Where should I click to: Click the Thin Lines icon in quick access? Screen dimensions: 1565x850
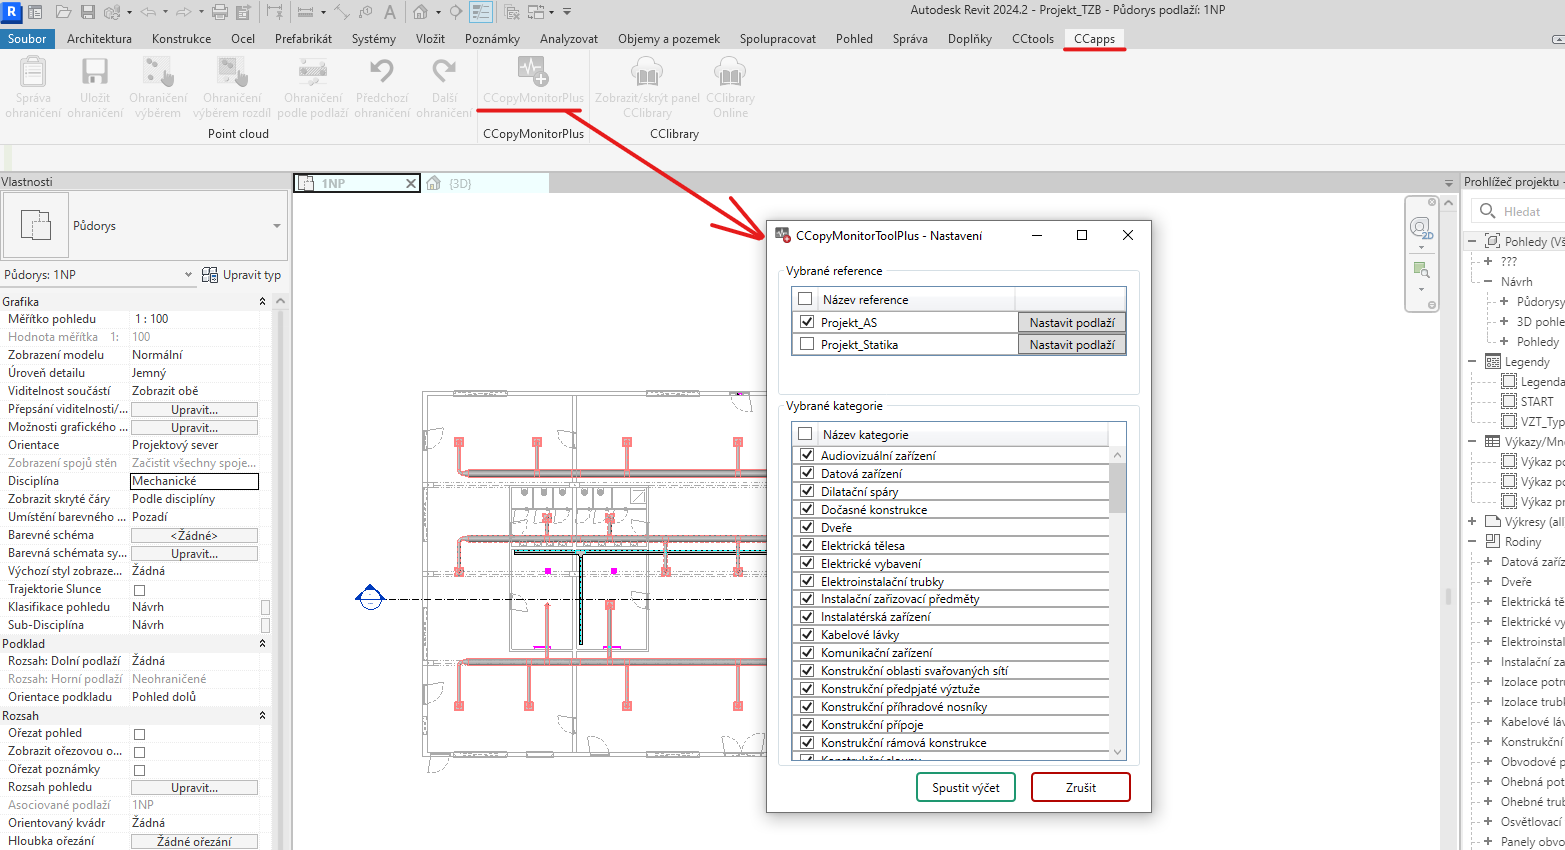(x=481, y=12)
